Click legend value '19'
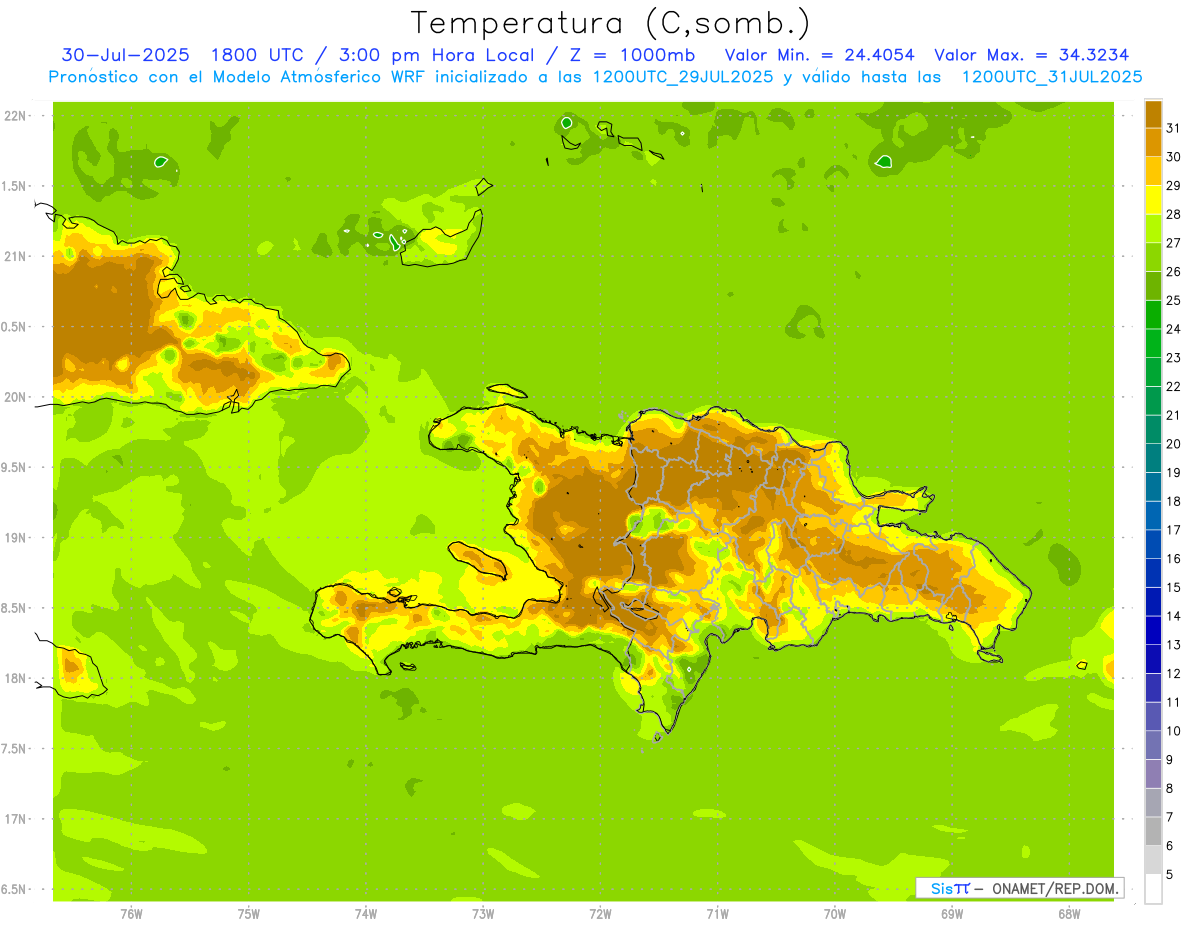This screenshot has width=1200, height=927. point(1173,472)
